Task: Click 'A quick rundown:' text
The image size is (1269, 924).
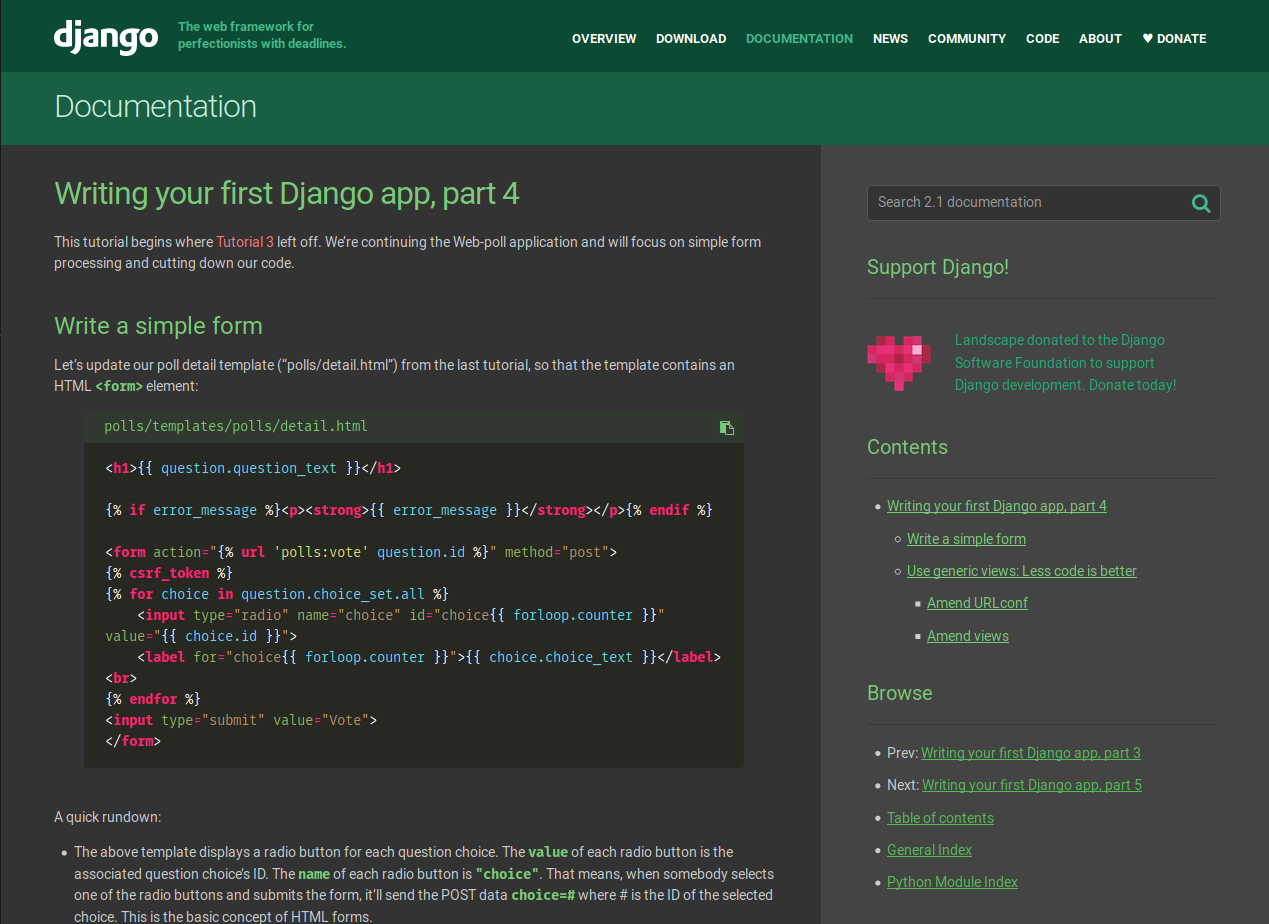Action: click(107, 817)
